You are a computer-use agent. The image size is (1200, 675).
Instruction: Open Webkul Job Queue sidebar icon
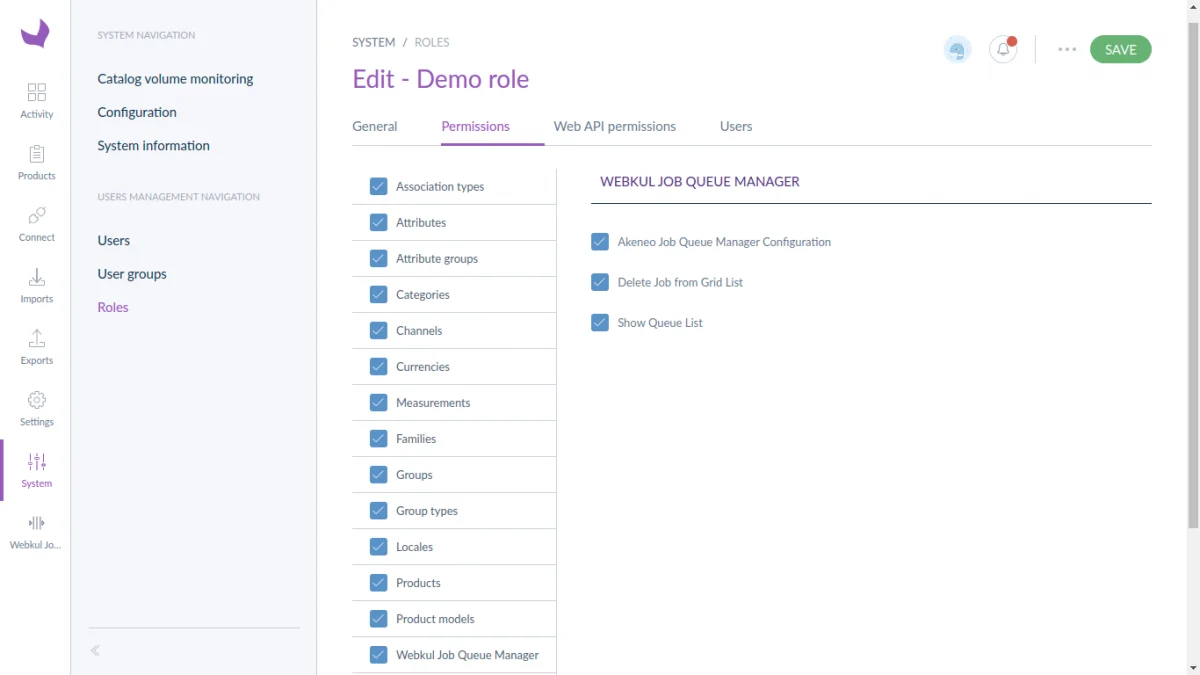(37, 523)
